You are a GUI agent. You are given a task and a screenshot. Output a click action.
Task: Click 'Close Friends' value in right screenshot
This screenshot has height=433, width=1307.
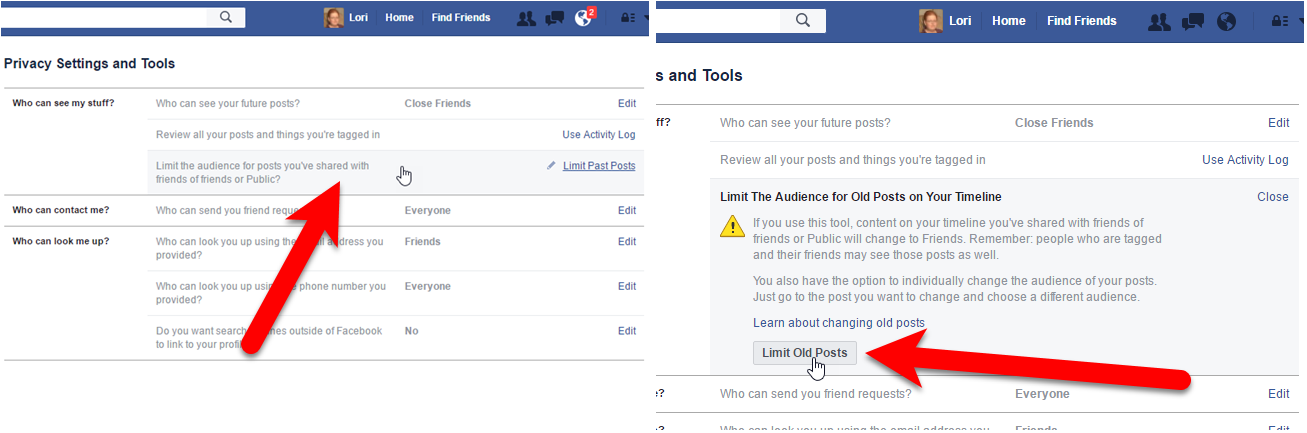[1054, 123]
